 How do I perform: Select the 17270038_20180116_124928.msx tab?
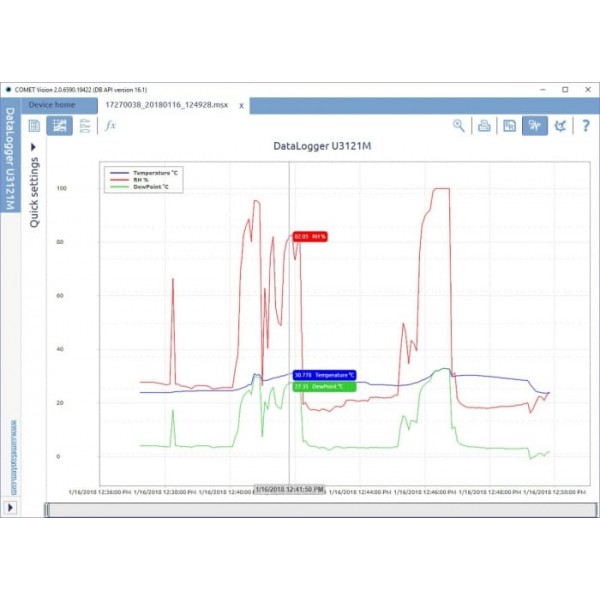(x=166, y=105)
